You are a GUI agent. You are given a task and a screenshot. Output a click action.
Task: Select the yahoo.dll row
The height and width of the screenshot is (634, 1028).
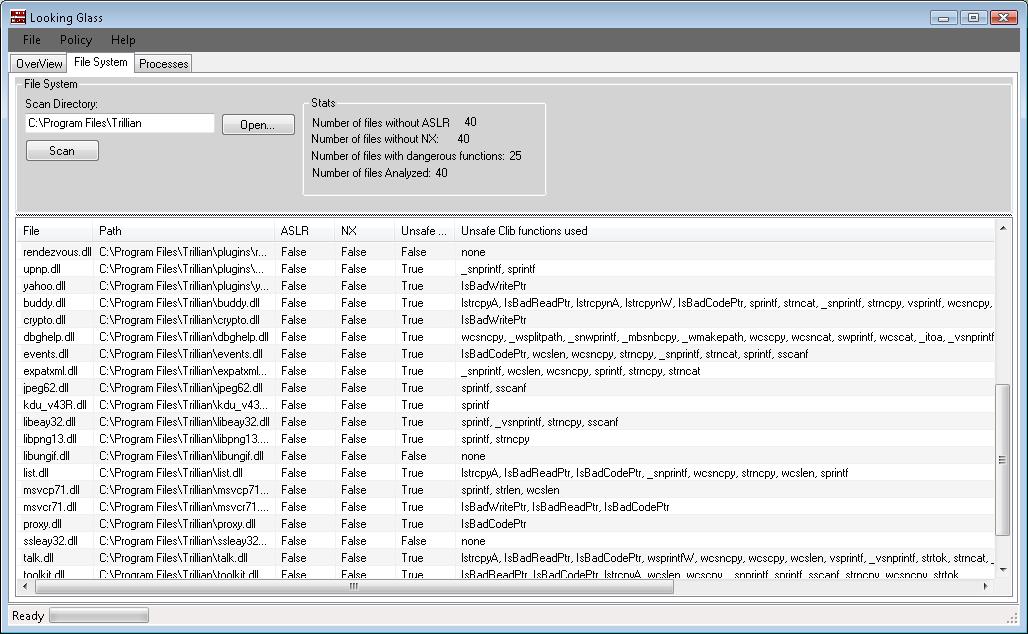point(506,286)
